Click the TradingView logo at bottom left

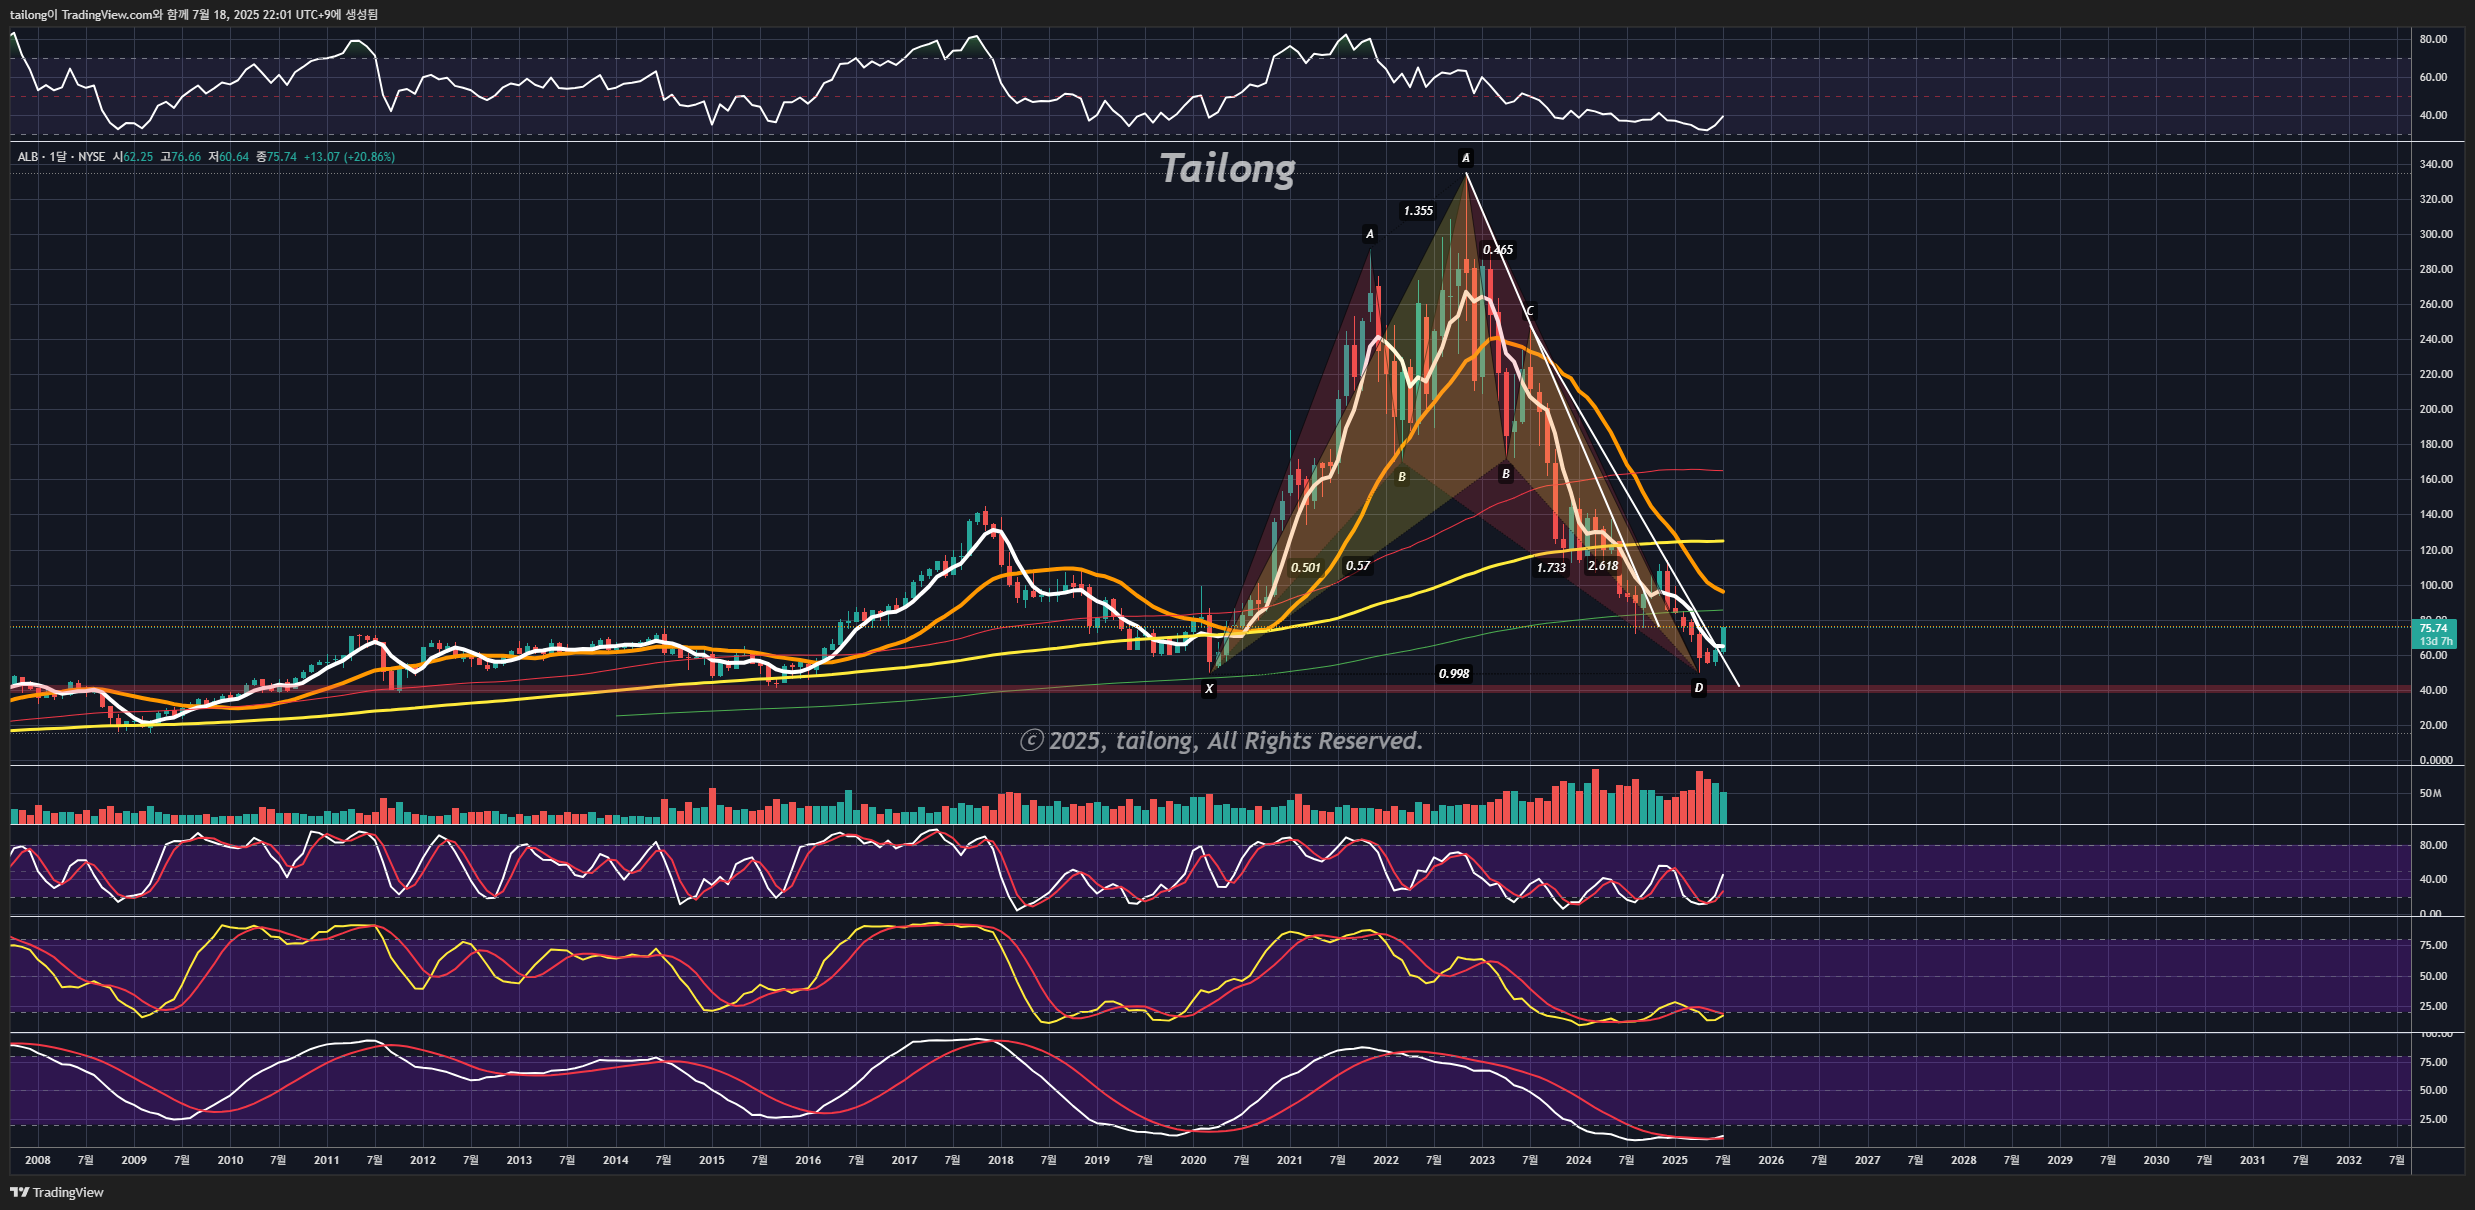[57, 1192]
